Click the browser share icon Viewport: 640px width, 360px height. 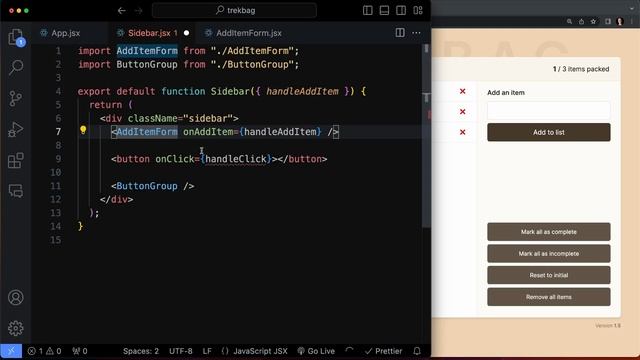(x=581, y=21)
